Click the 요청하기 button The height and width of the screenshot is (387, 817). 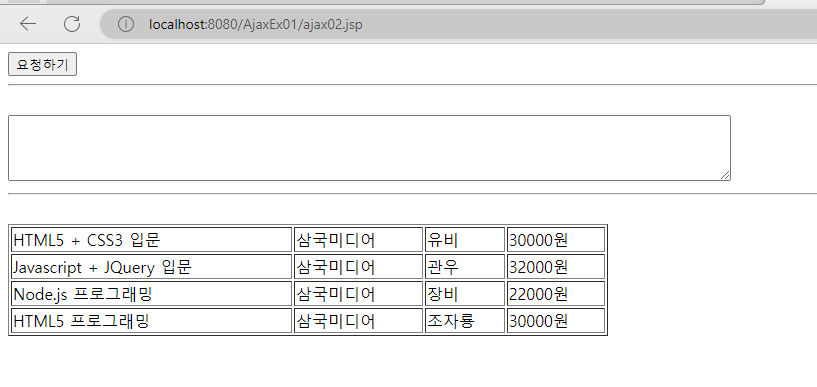[x=43, y=64]
